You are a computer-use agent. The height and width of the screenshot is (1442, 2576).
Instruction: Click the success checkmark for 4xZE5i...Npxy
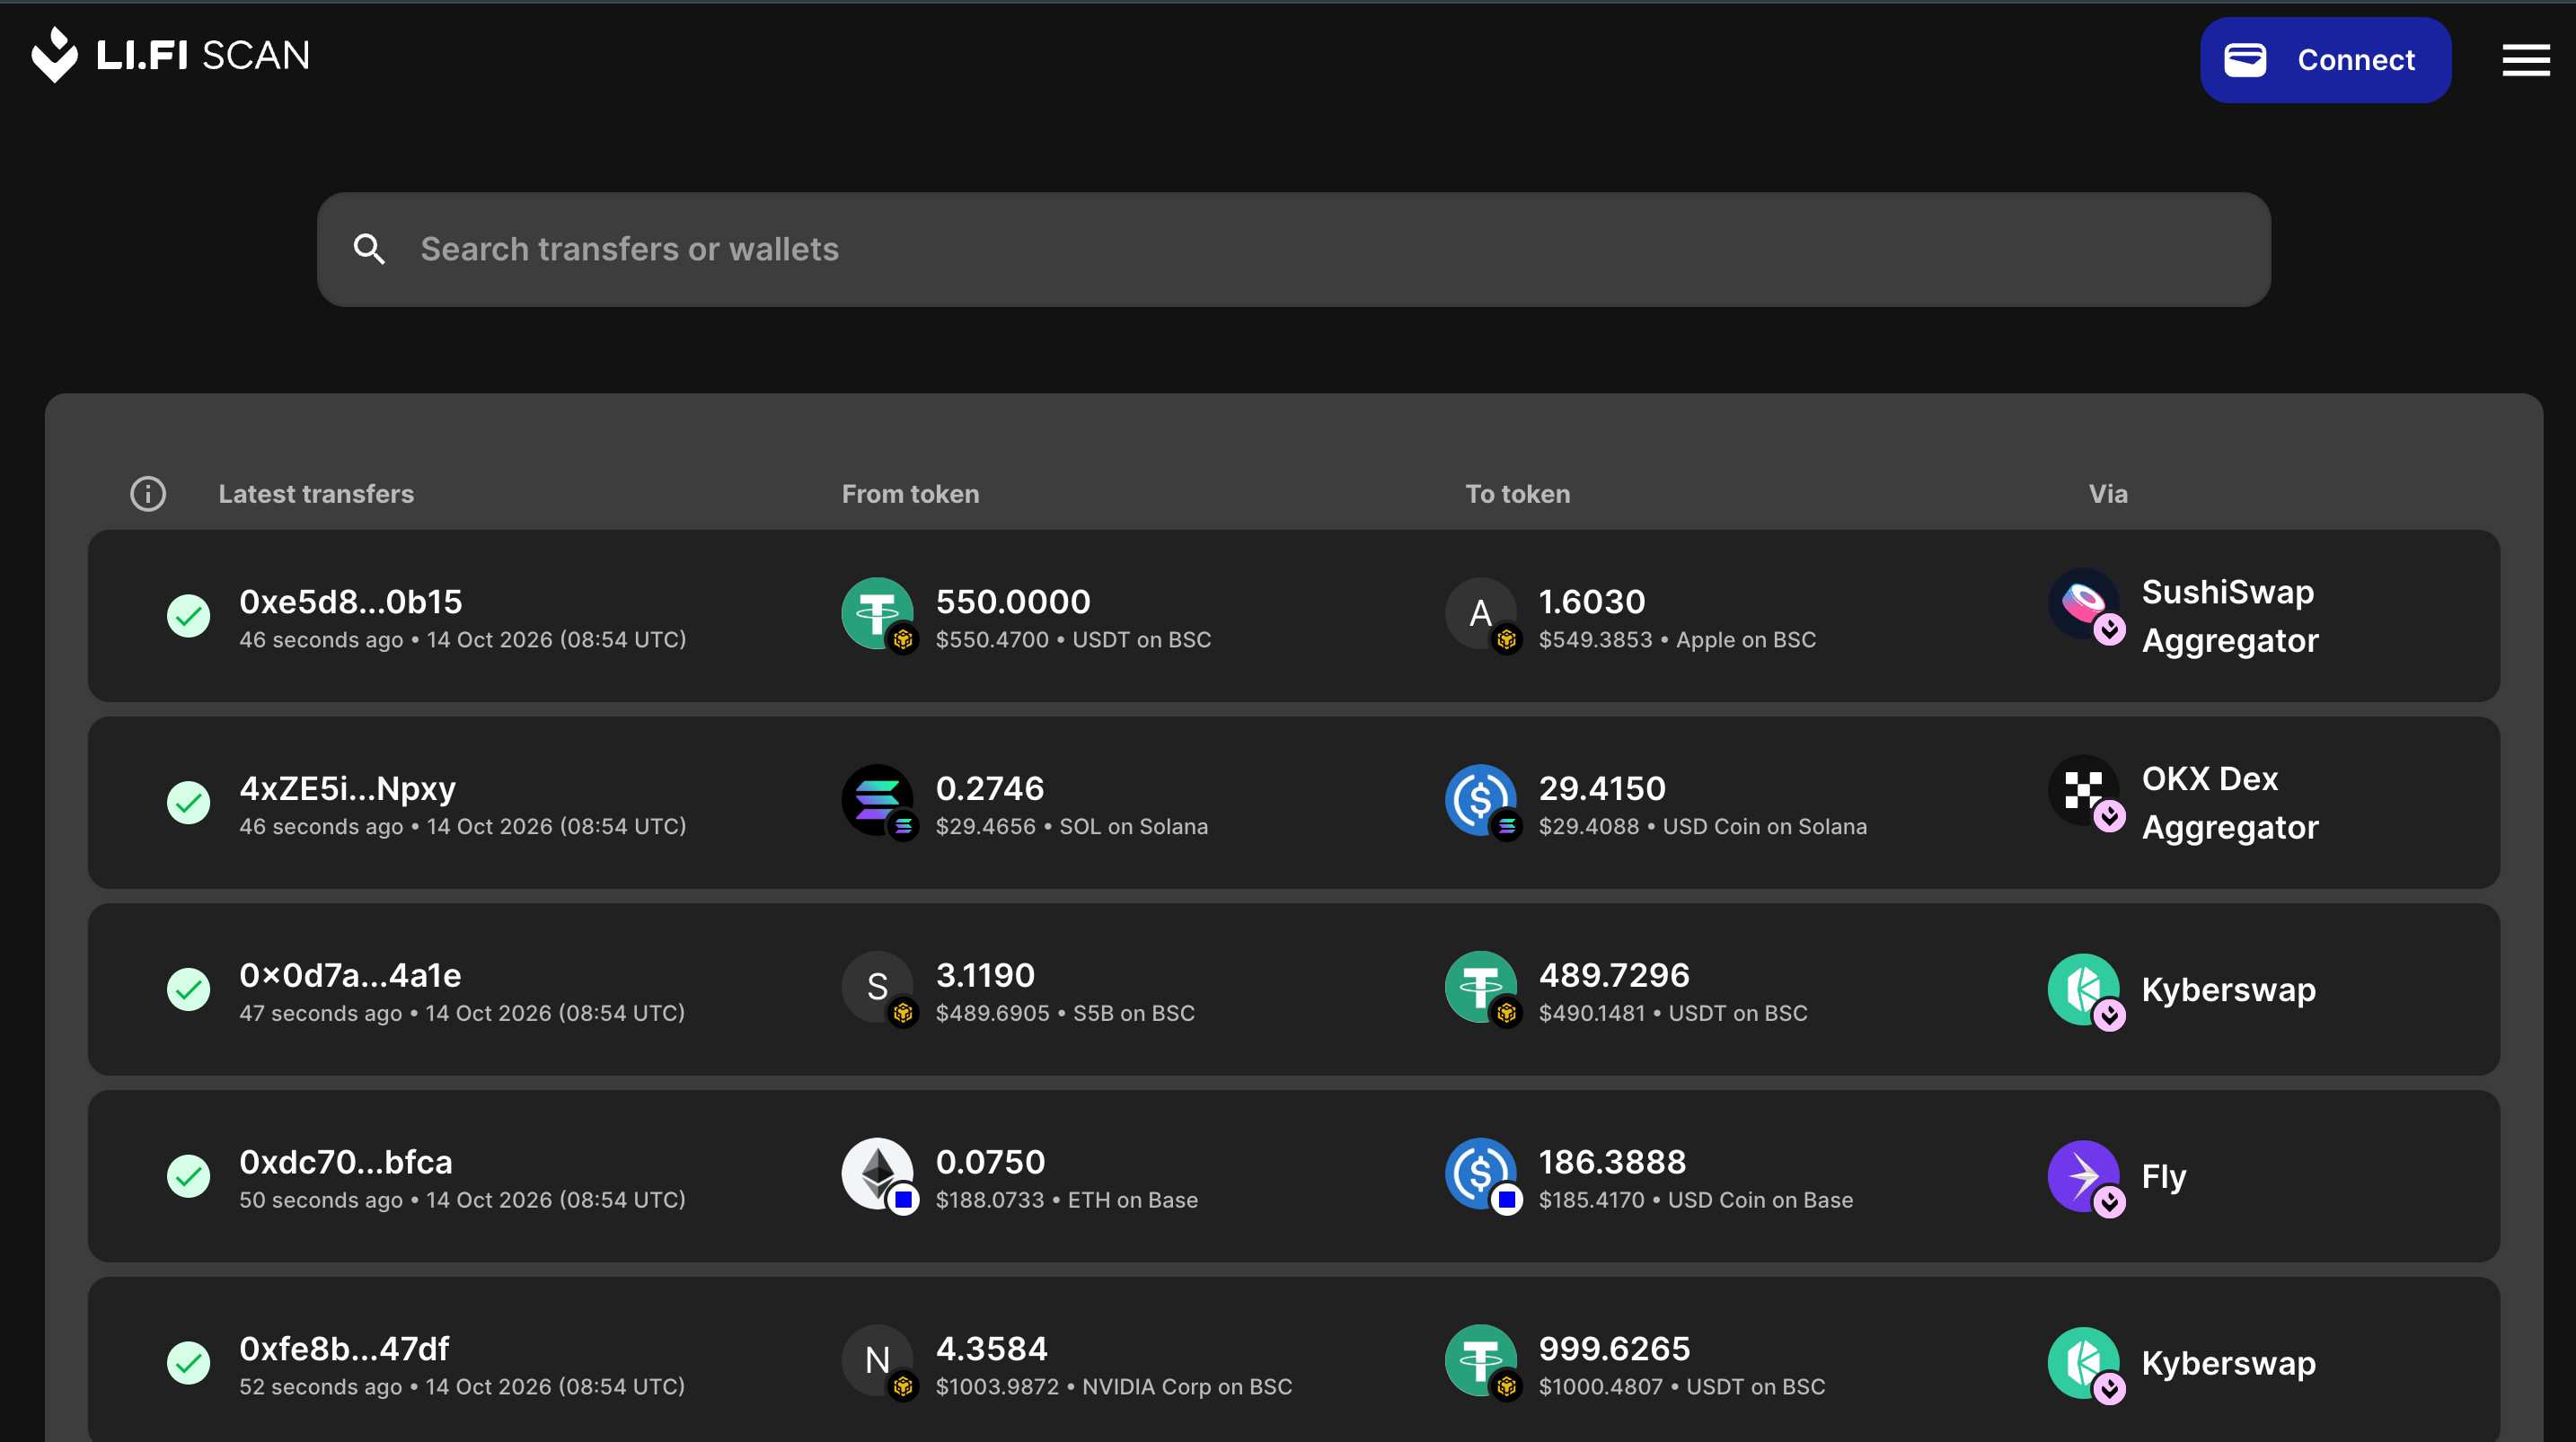coord(188,803)
